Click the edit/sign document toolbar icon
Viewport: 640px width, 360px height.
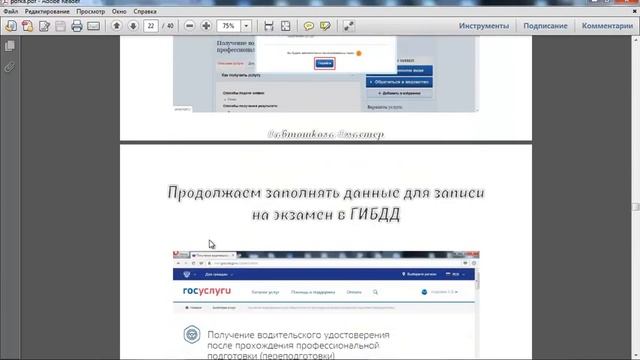coord(44,26)
